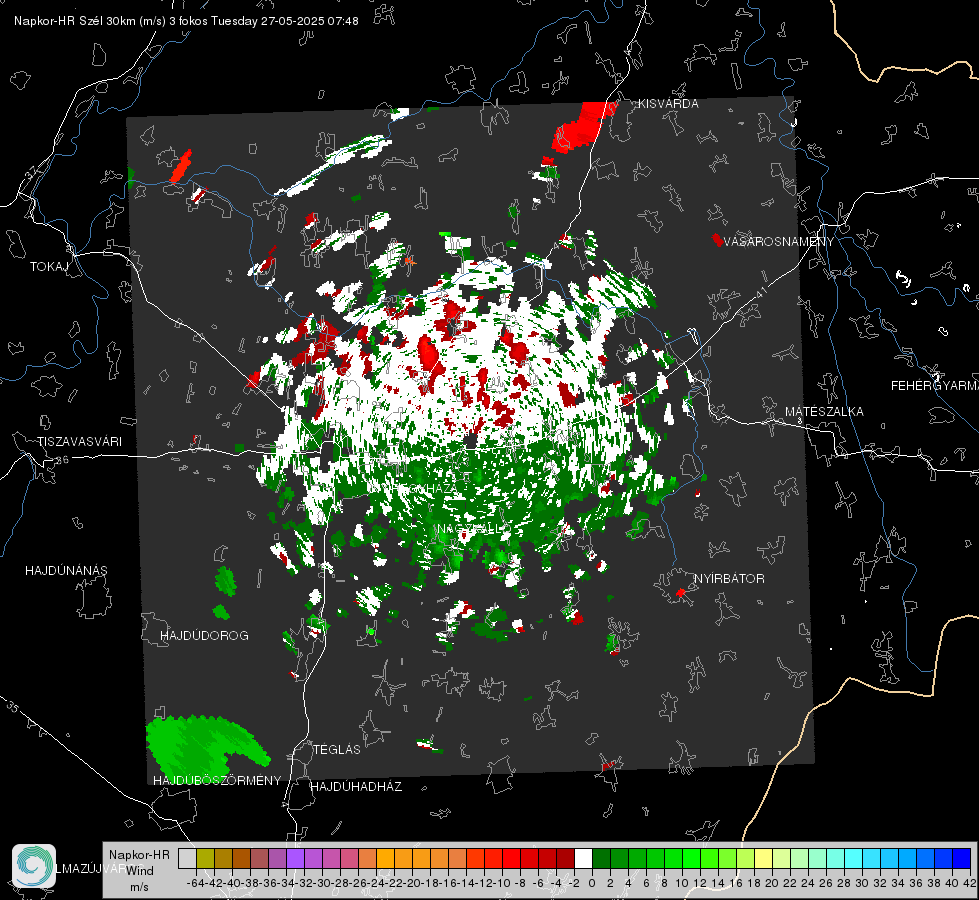Click the VÁSÁROSNAMÉNY town label
This screenshot has width=979, height=900.
(x=779, y=242)
